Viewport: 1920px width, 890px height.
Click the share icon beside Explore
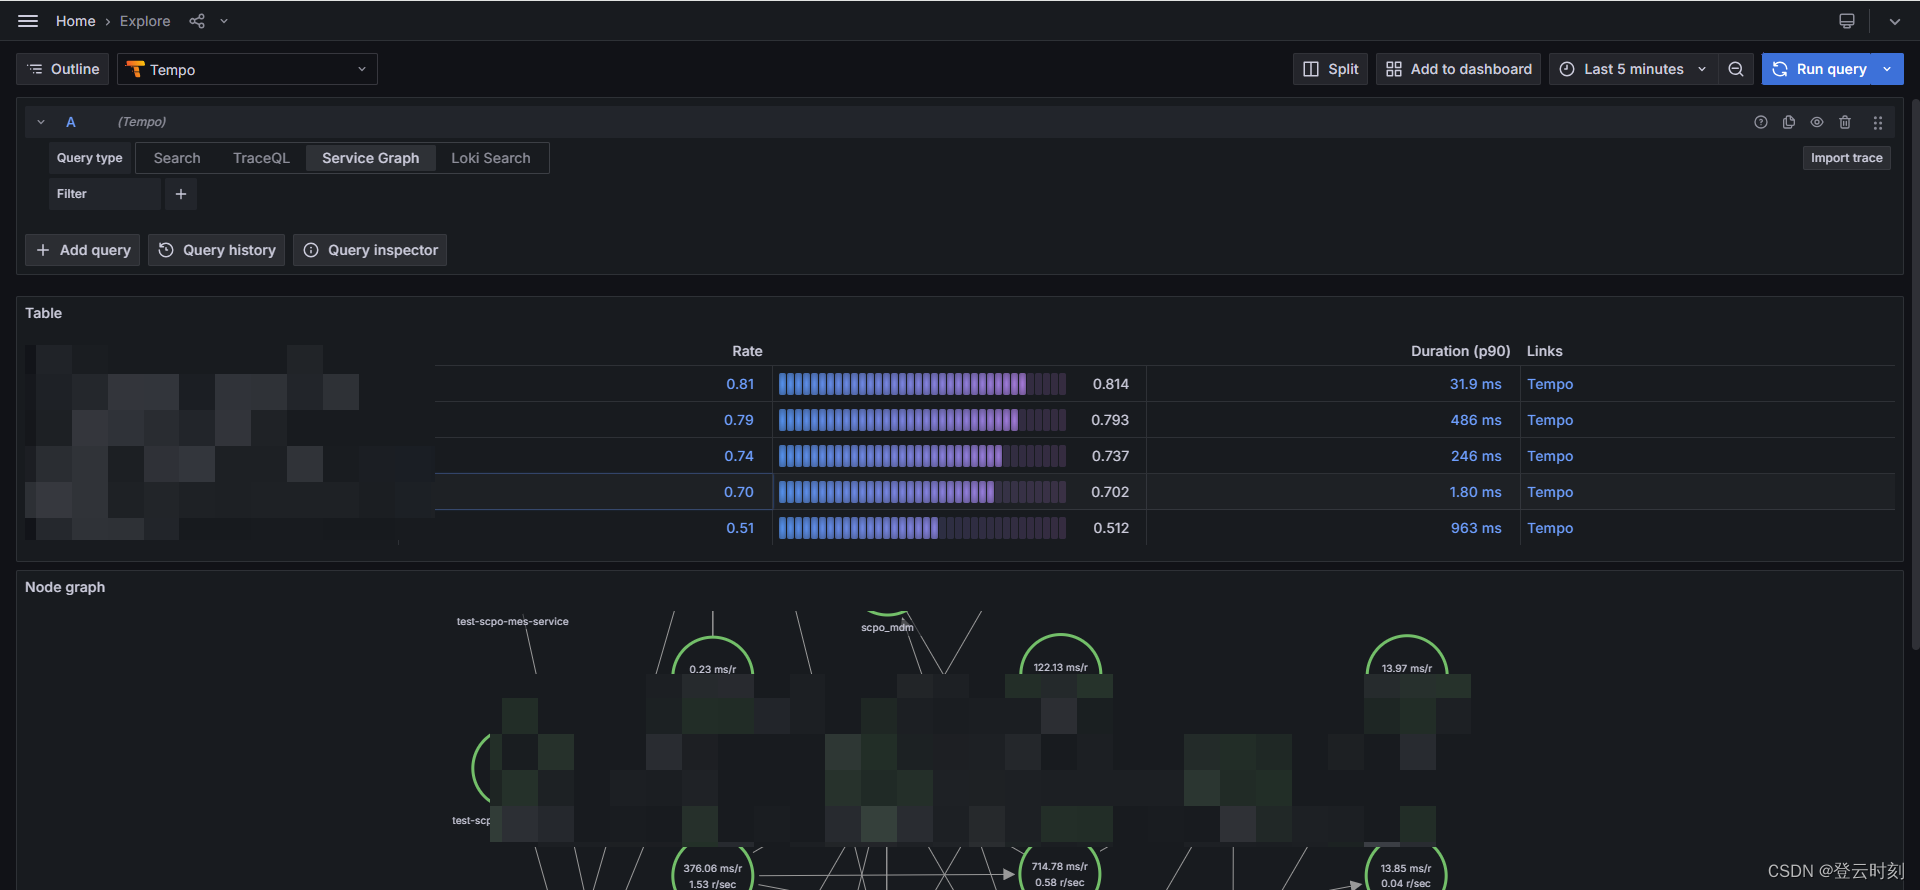click(x=197, y=21)
